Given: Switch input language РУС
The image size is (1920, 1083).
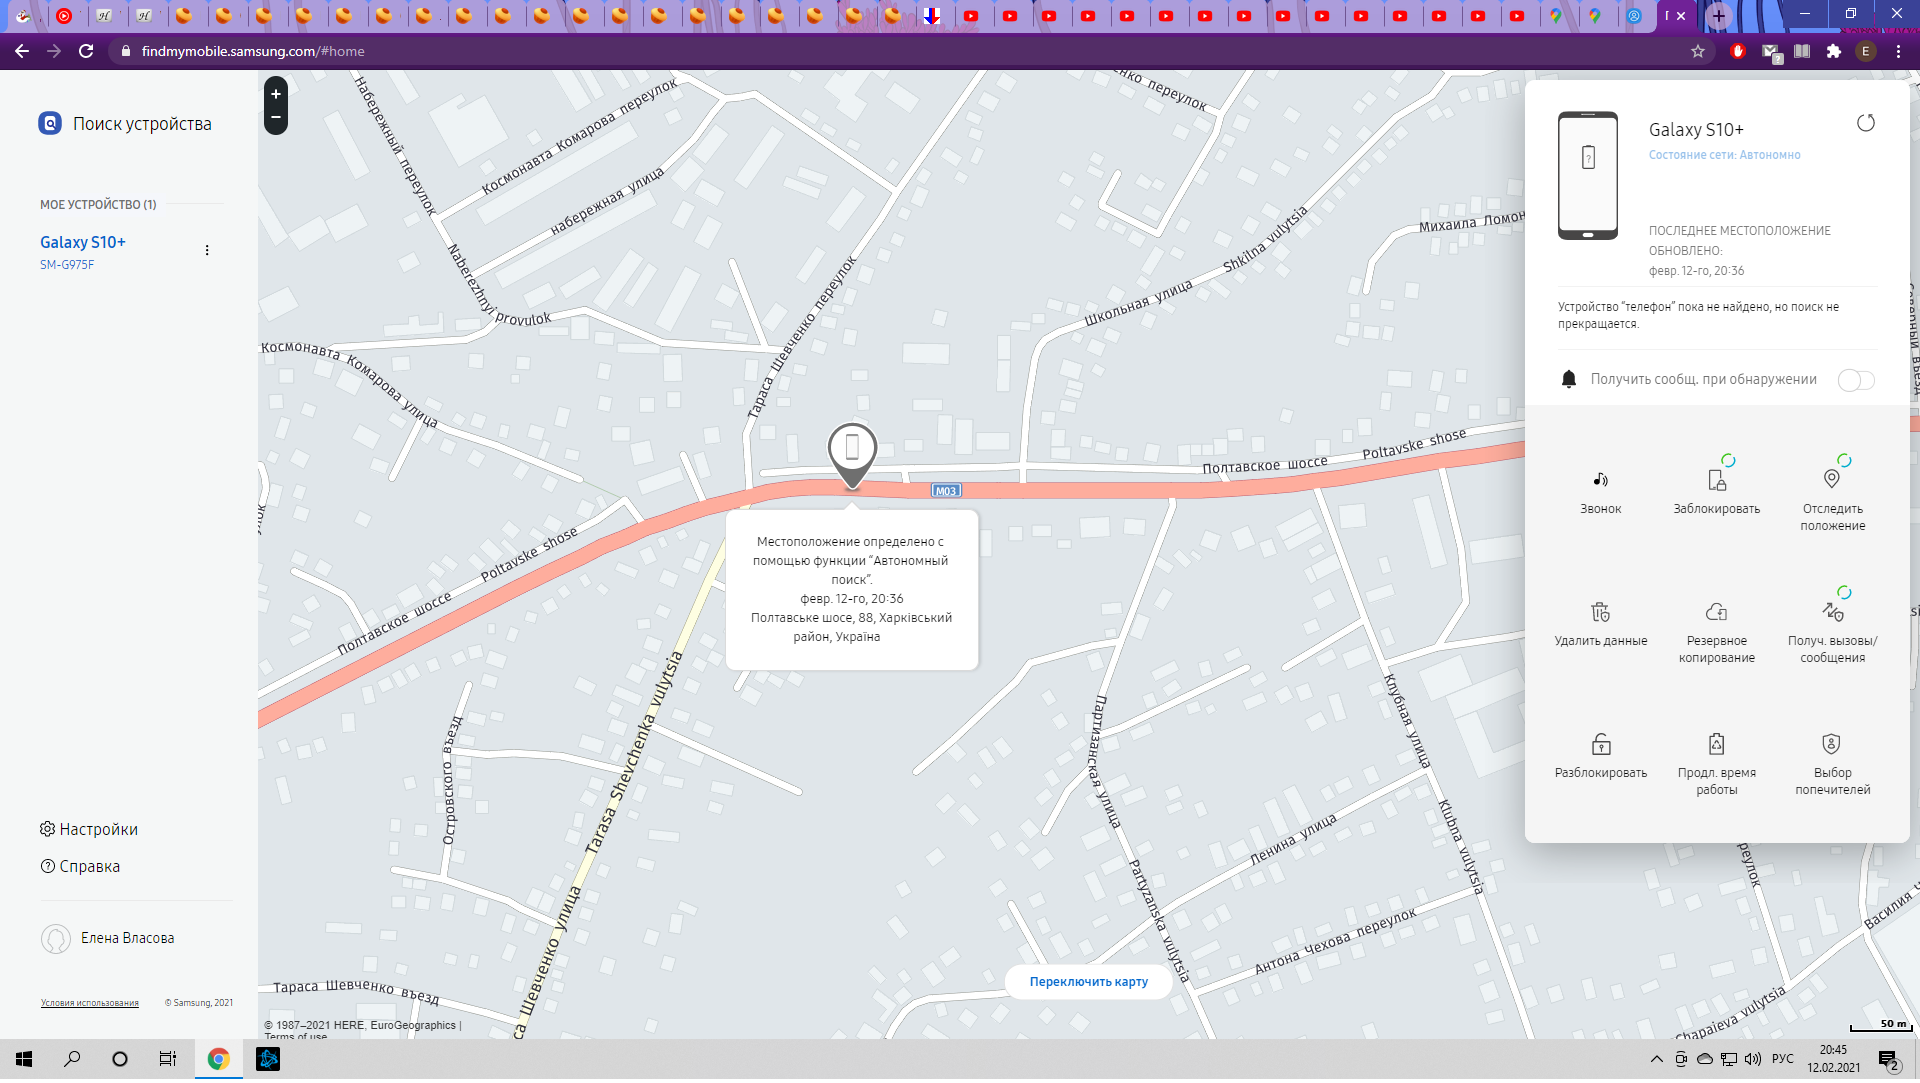Looking at the screenshot, I should [x=1783, y=1059].
